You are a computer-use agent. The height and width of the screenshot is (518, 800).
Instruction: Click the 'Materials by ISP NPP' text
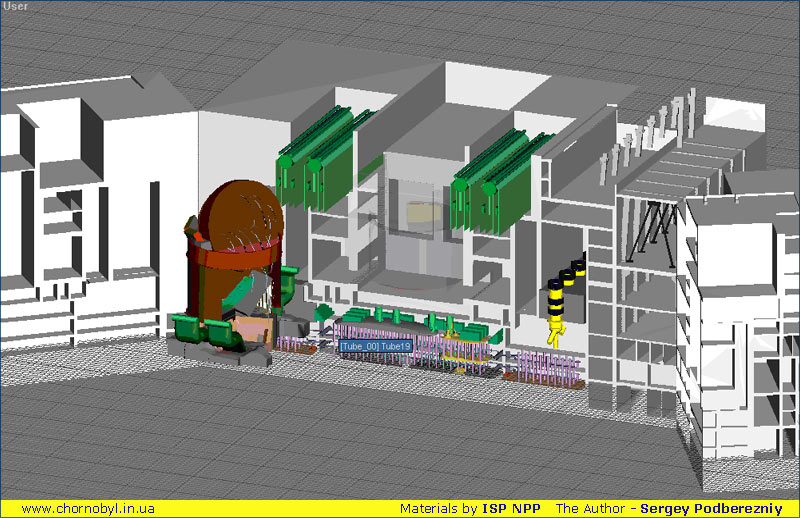click(470, 508)
